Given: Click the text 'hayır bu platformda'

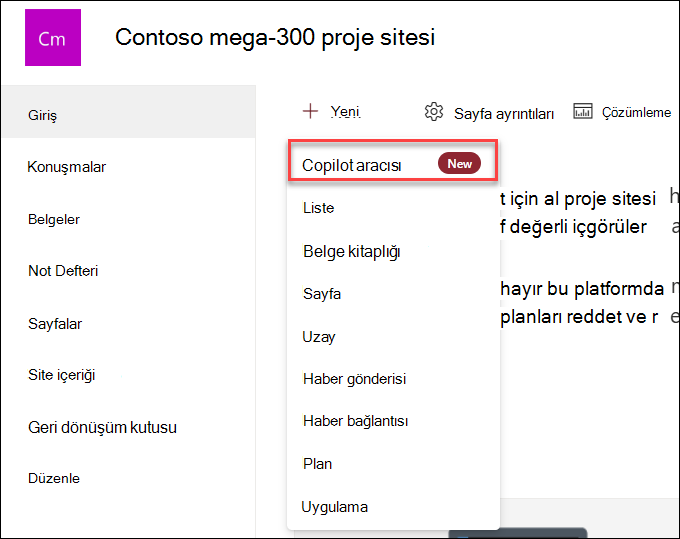Looking at the screenshot, I should pyautogui.click(x=582, y=289).
